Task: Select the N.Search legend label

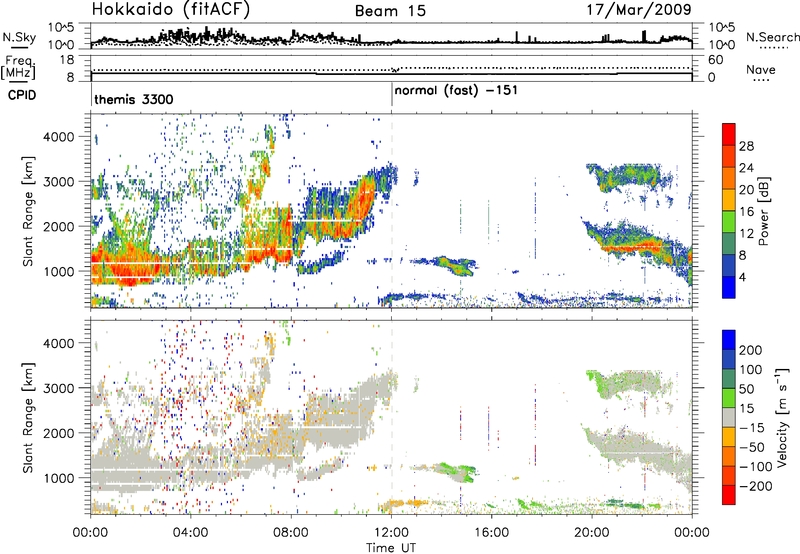Action: point(772,37)
